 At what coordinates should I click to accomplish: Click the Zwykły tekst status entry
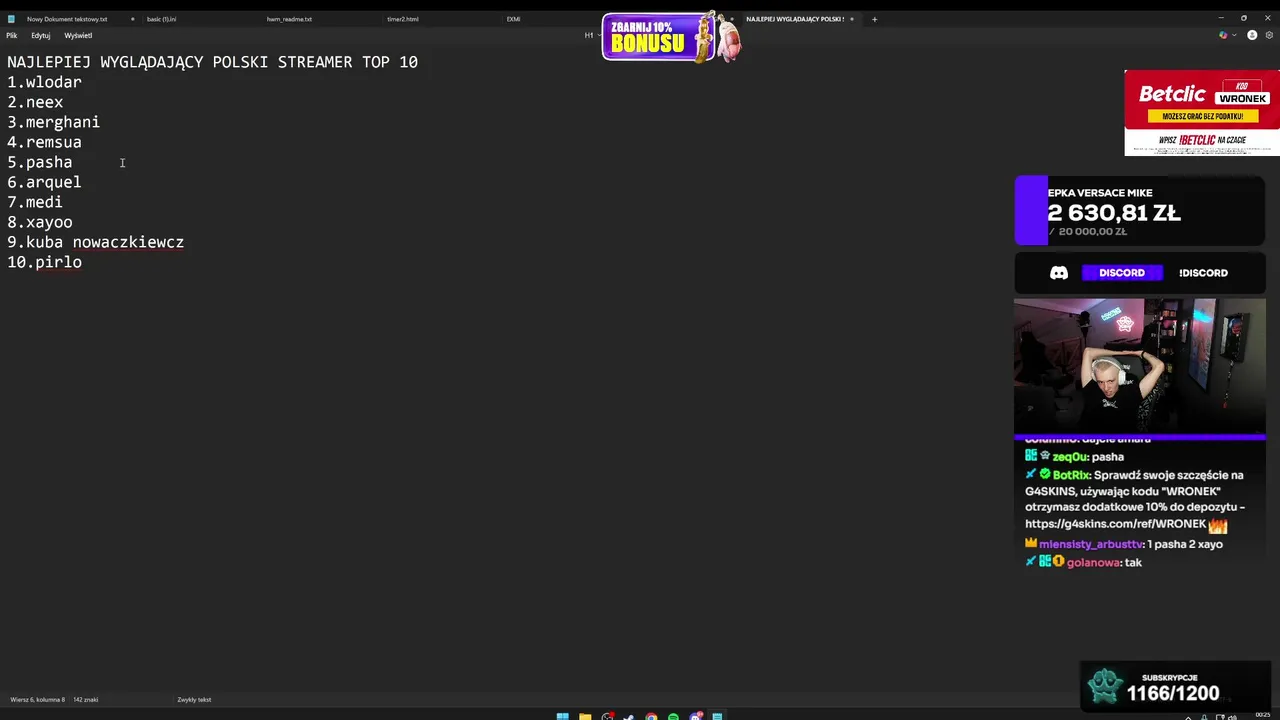click(x=194, y=700)
